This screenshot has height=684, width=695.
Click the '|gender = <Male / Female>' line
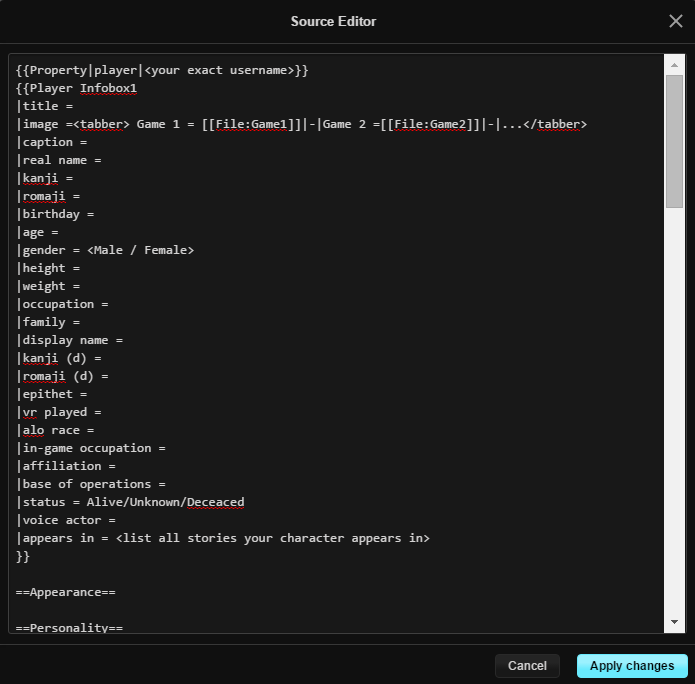[x=105, y=250]
